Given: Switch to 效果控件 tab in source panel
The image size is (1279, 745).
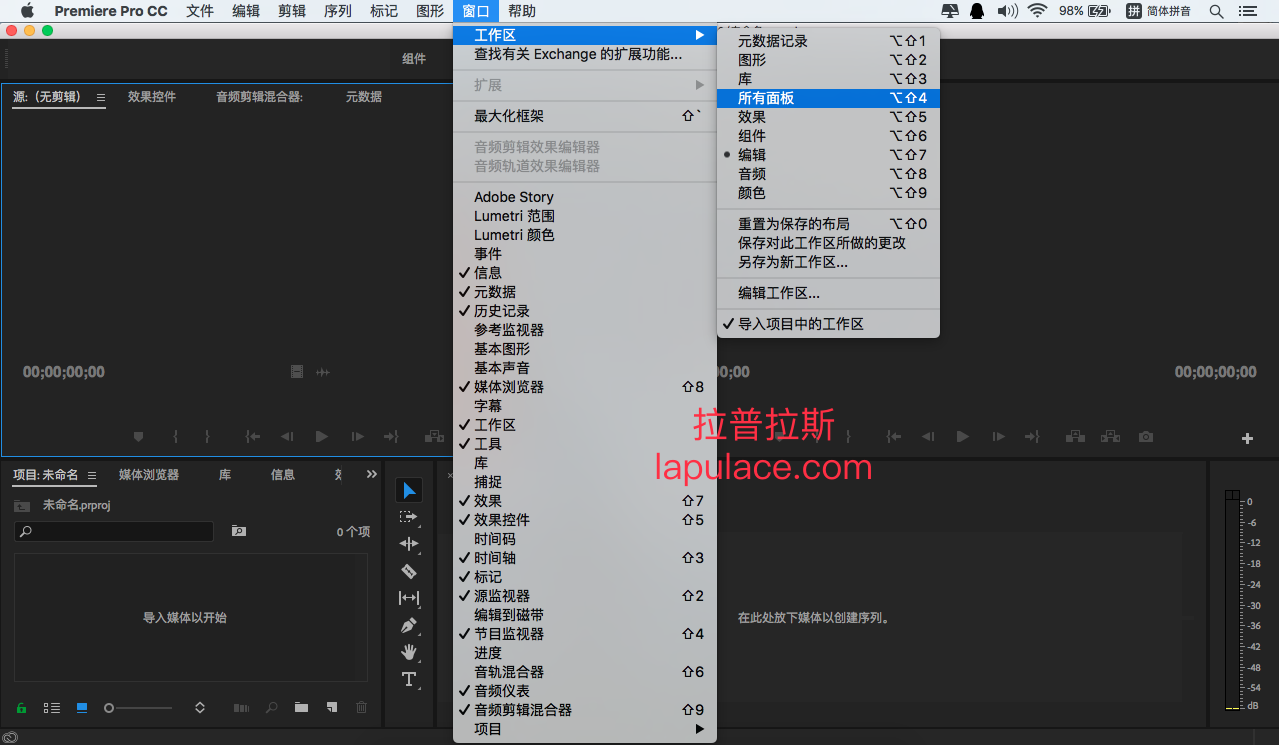Looking at the screenshot, I should click(152, 97).
